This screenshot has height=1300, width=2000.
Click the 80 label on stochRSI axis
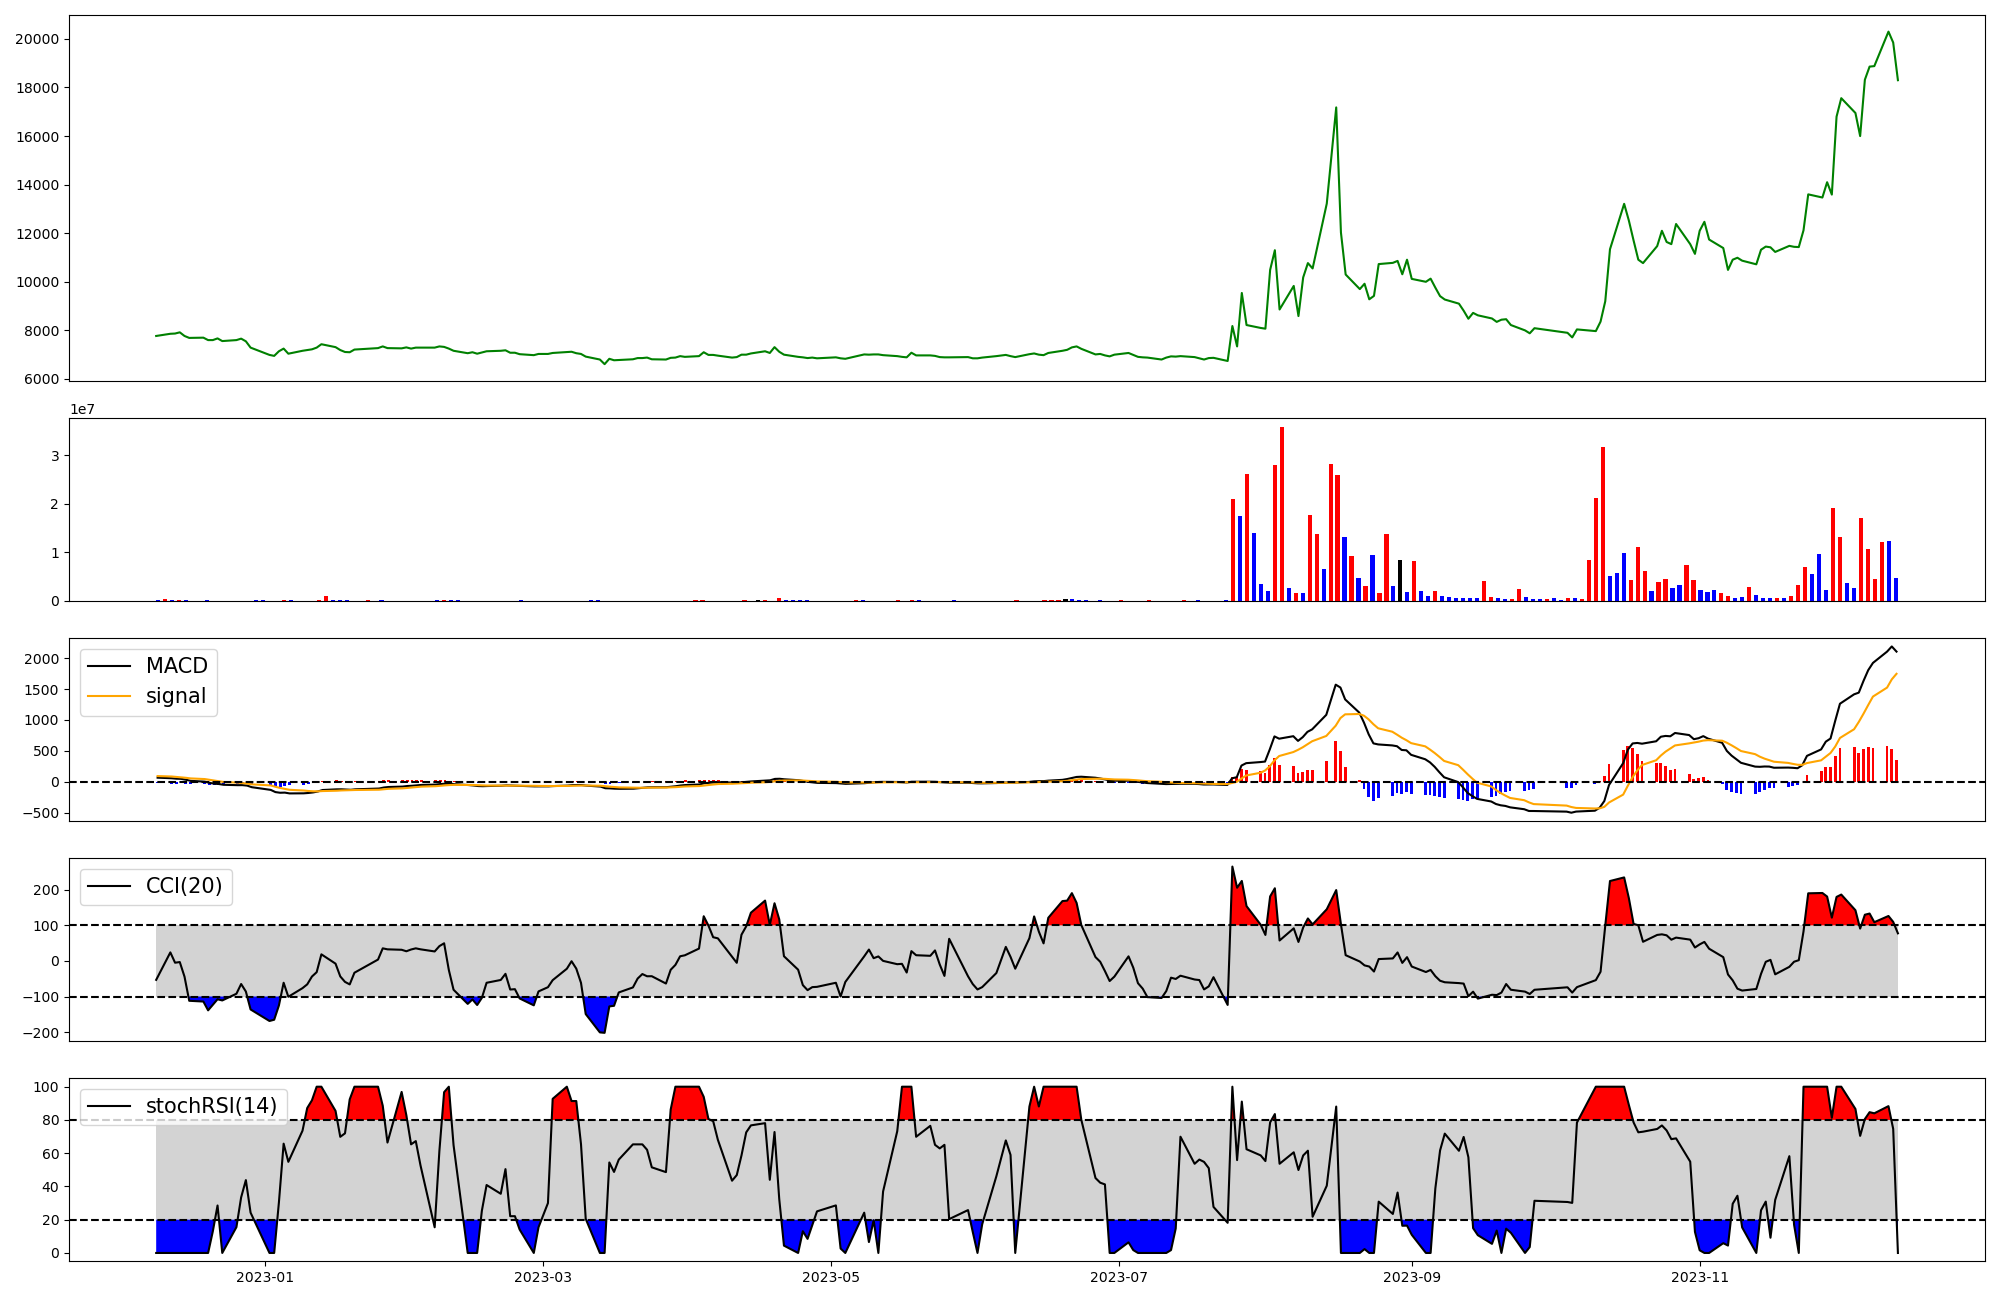(51, 1120)
